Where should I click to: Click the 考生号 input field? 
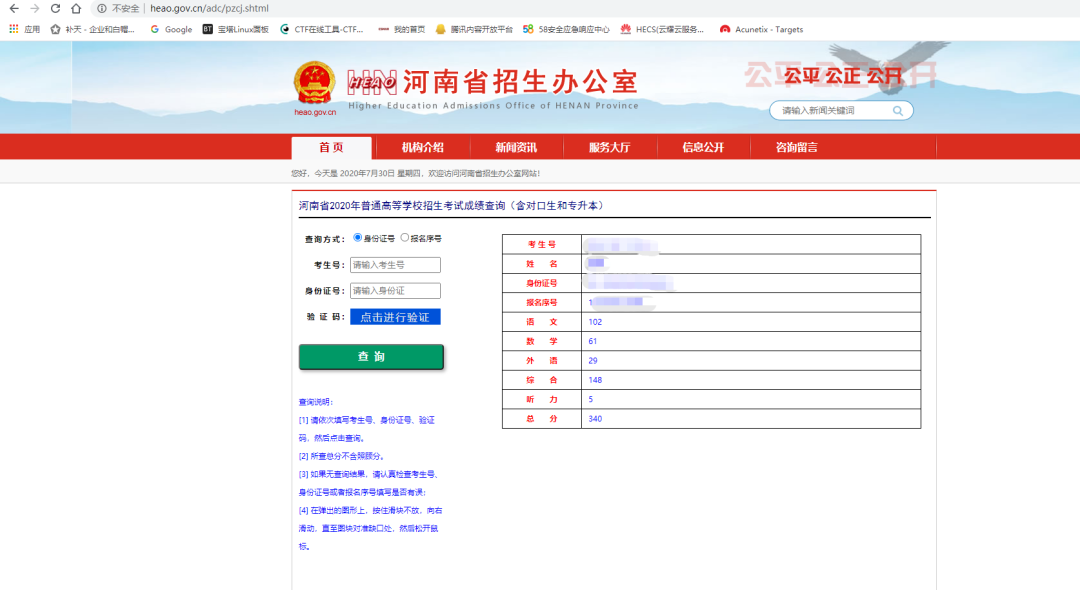(x=395, y=265)
